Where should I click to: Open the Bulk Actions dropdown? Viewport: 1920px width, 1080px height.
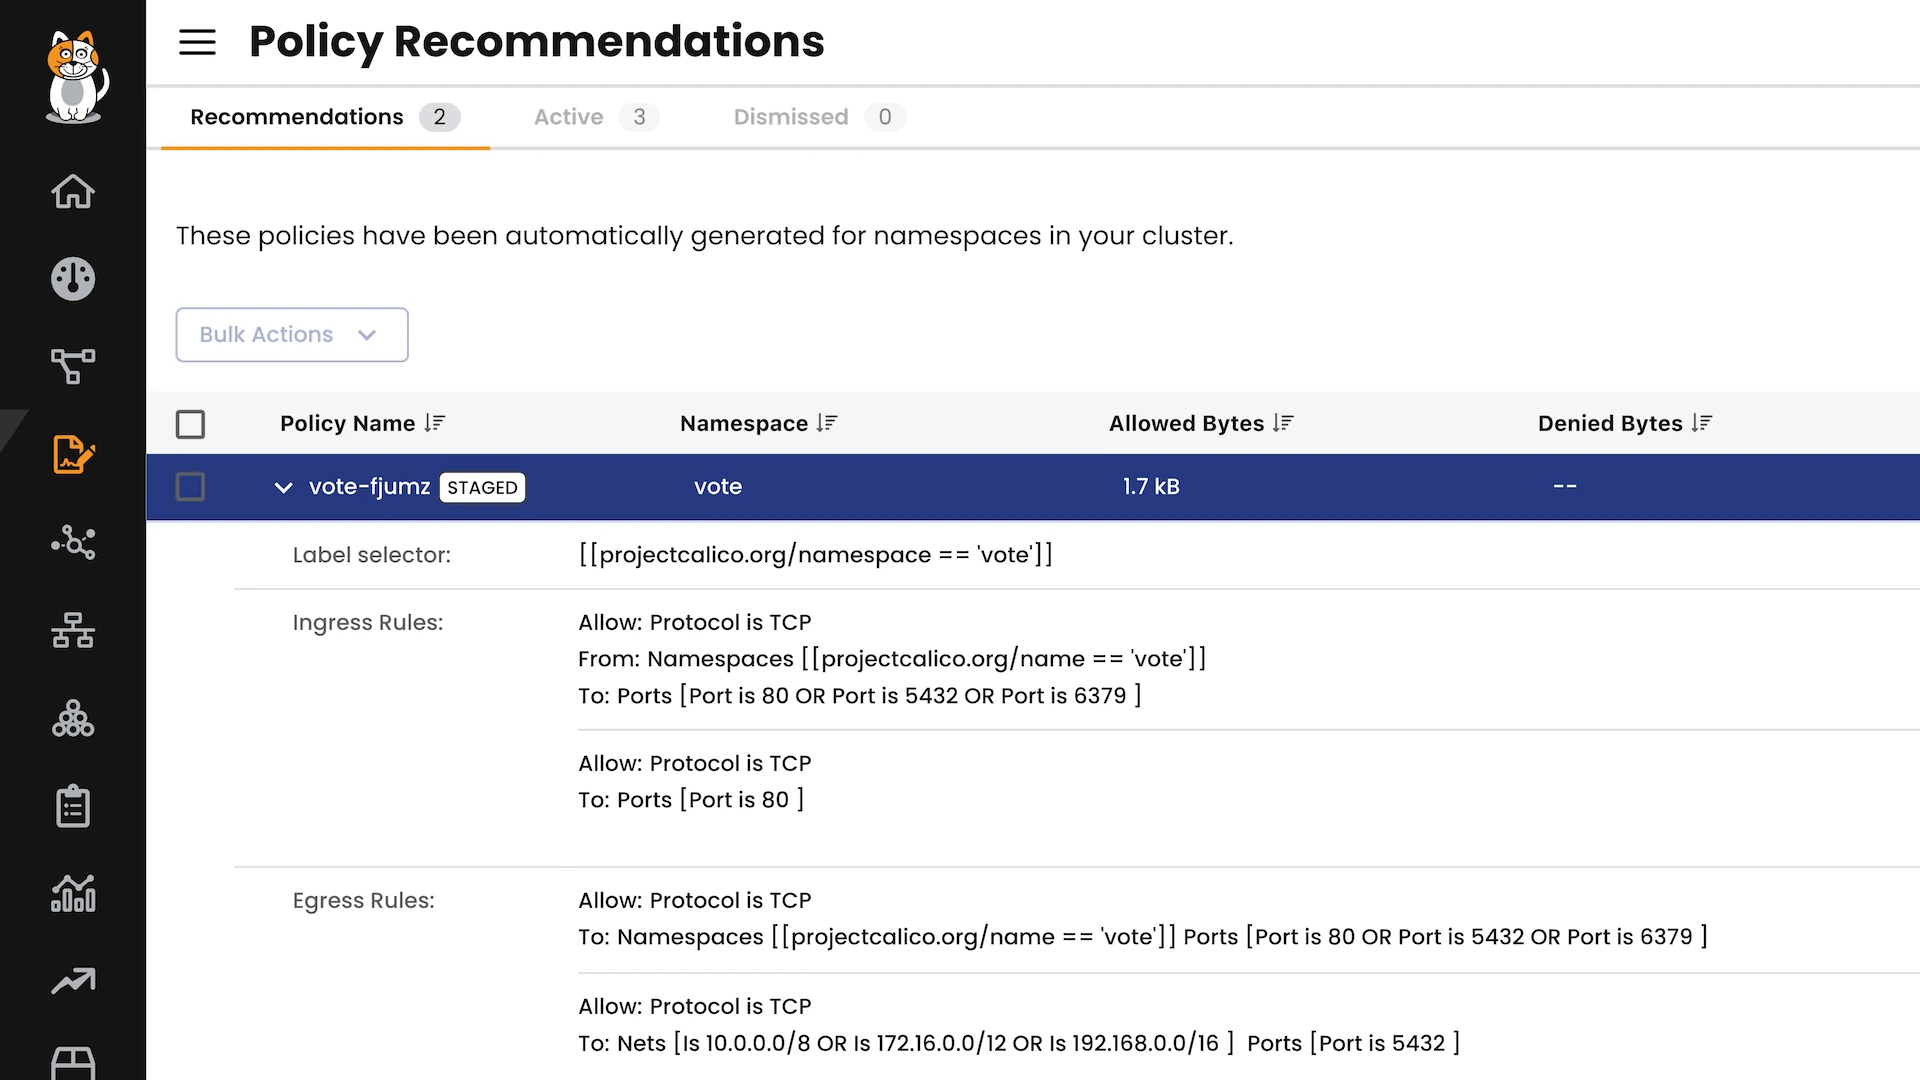(x=291, y=335)
